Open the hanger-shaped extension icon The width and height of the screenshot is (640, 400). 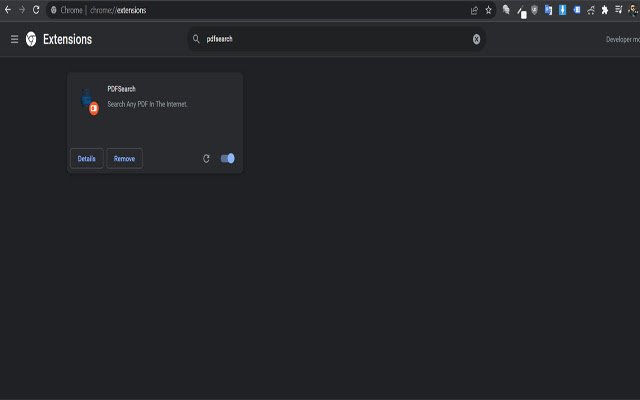[591, 11]
